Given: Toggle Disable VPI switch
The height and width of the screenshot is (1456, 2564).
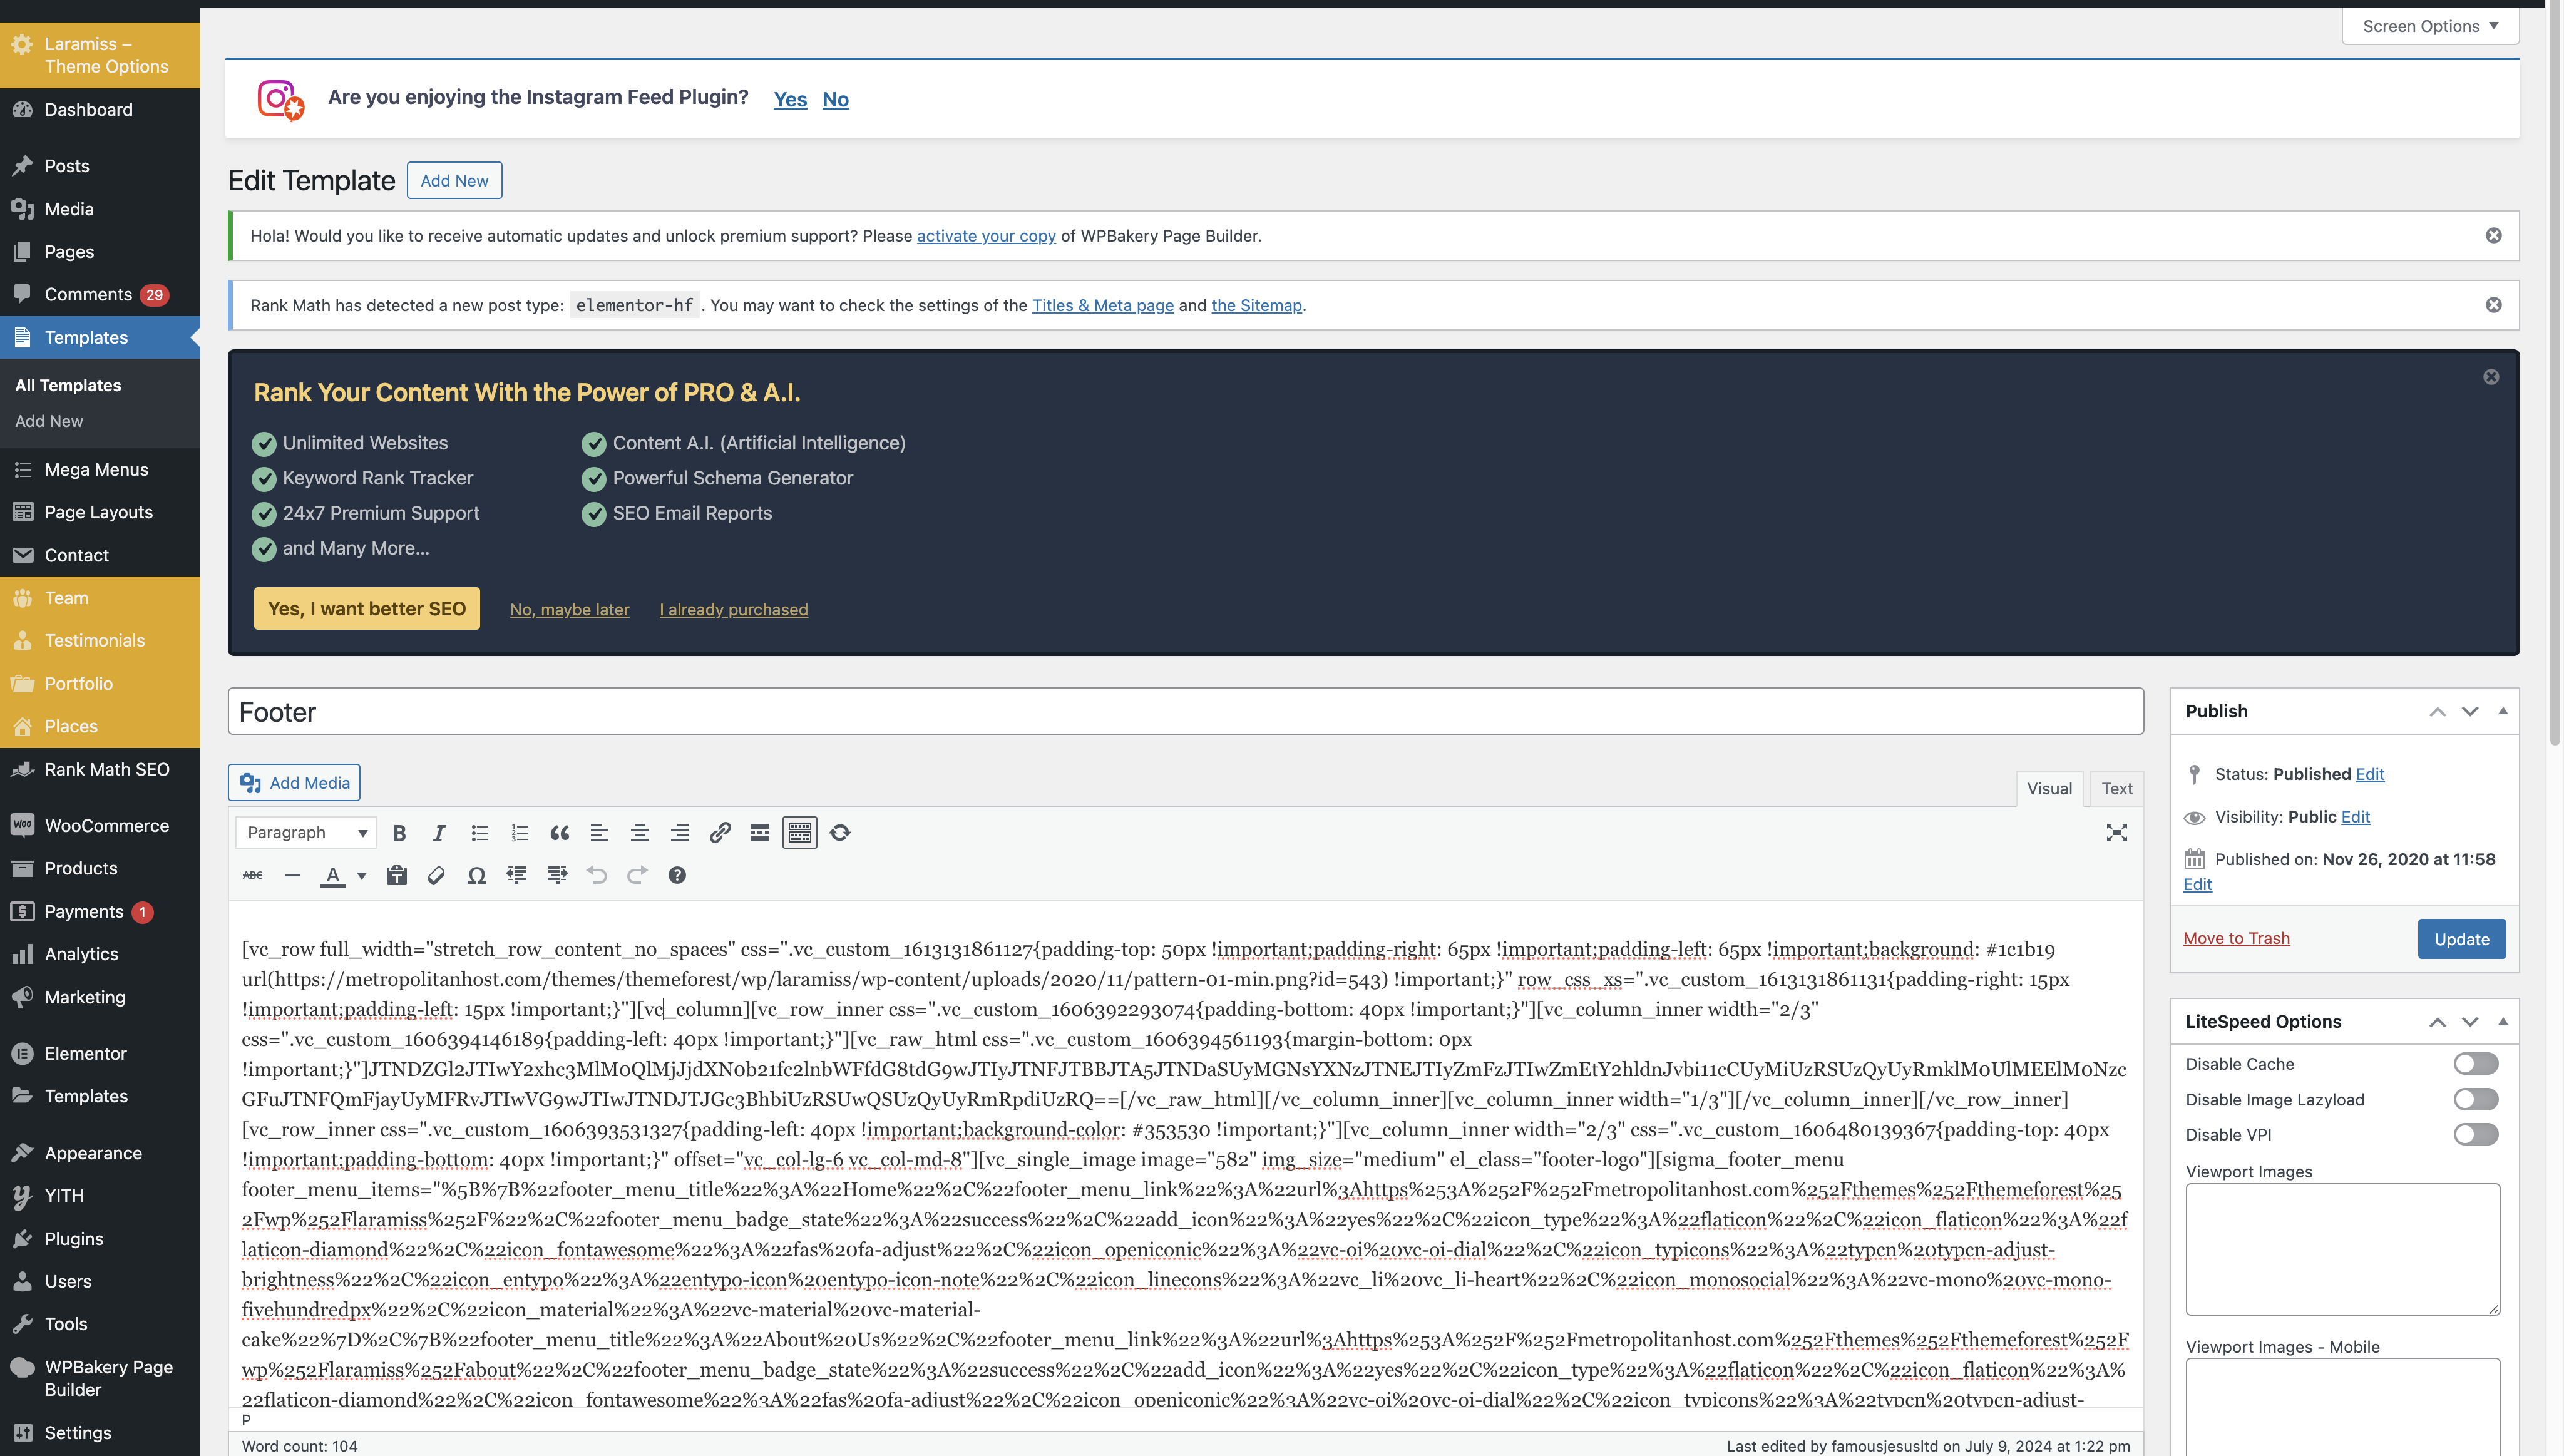Looking at the screenshot, I should tap(2476, 1135).
